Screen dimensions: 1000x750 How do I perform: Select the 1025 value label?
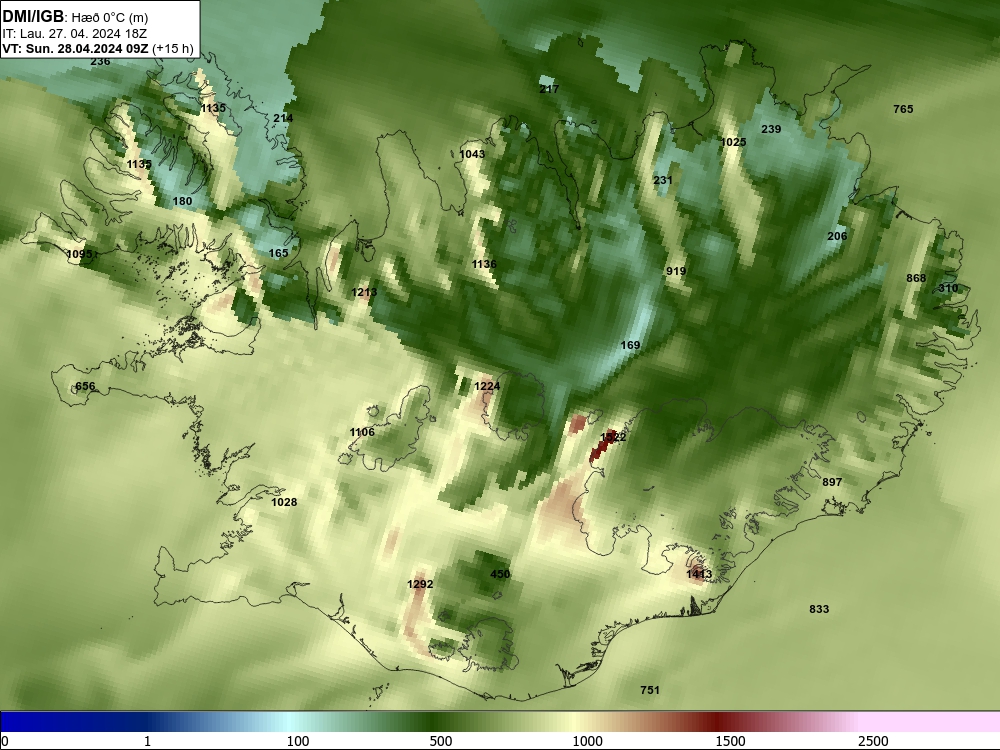point(733,142)
